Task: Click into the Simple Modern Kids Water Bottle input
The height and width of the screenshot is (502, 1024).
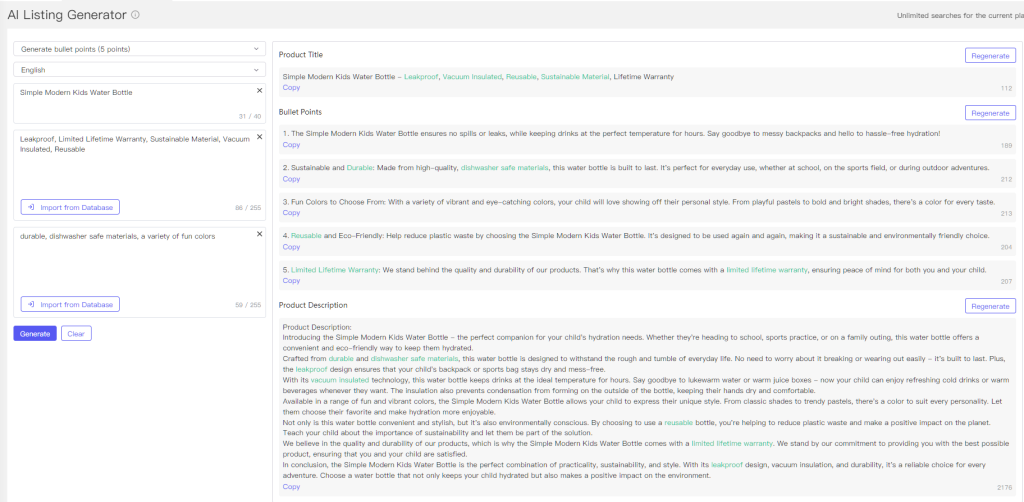Action: [x=140, y=102]
